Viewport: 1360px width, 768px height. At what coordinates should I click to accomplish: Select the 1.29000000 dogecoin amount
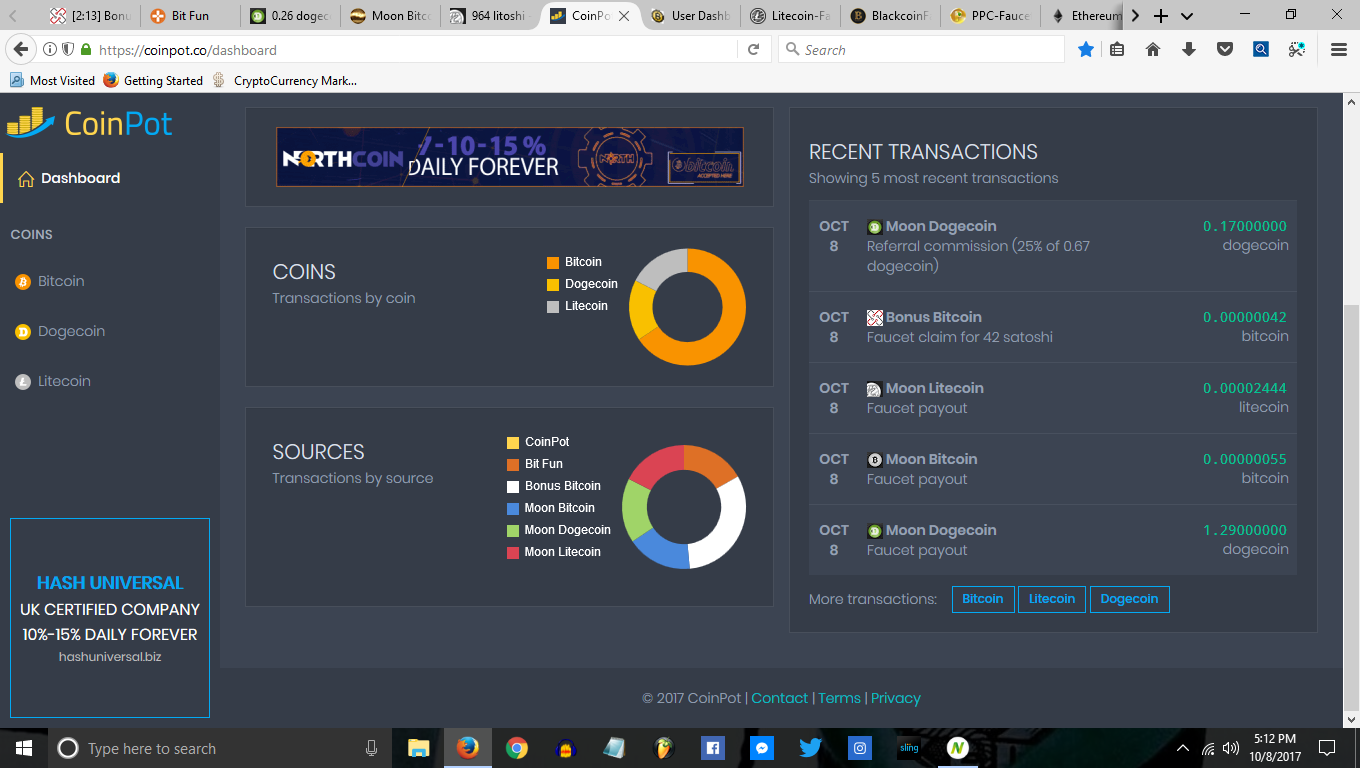pos(1245,530)
